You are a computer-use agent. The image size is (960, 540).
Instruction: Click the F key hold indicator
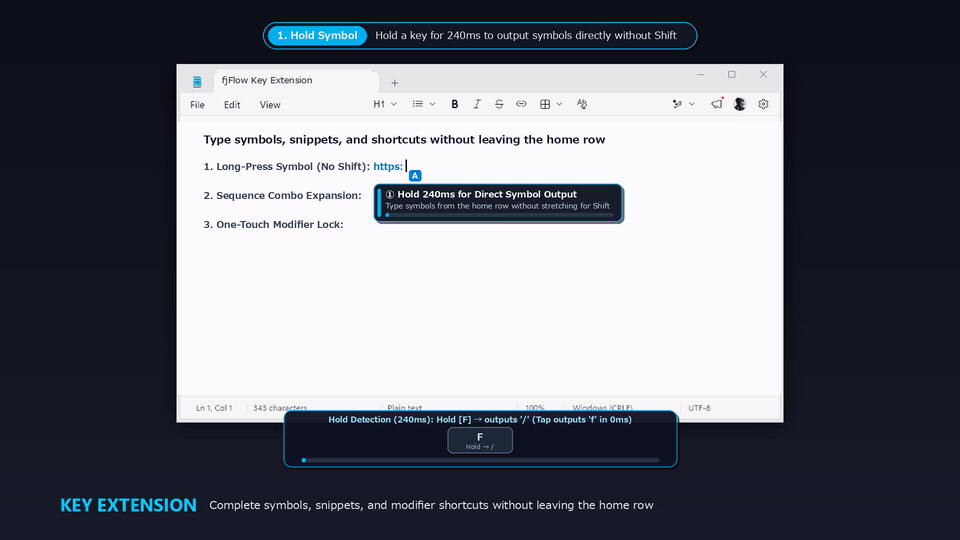point(480,440)
